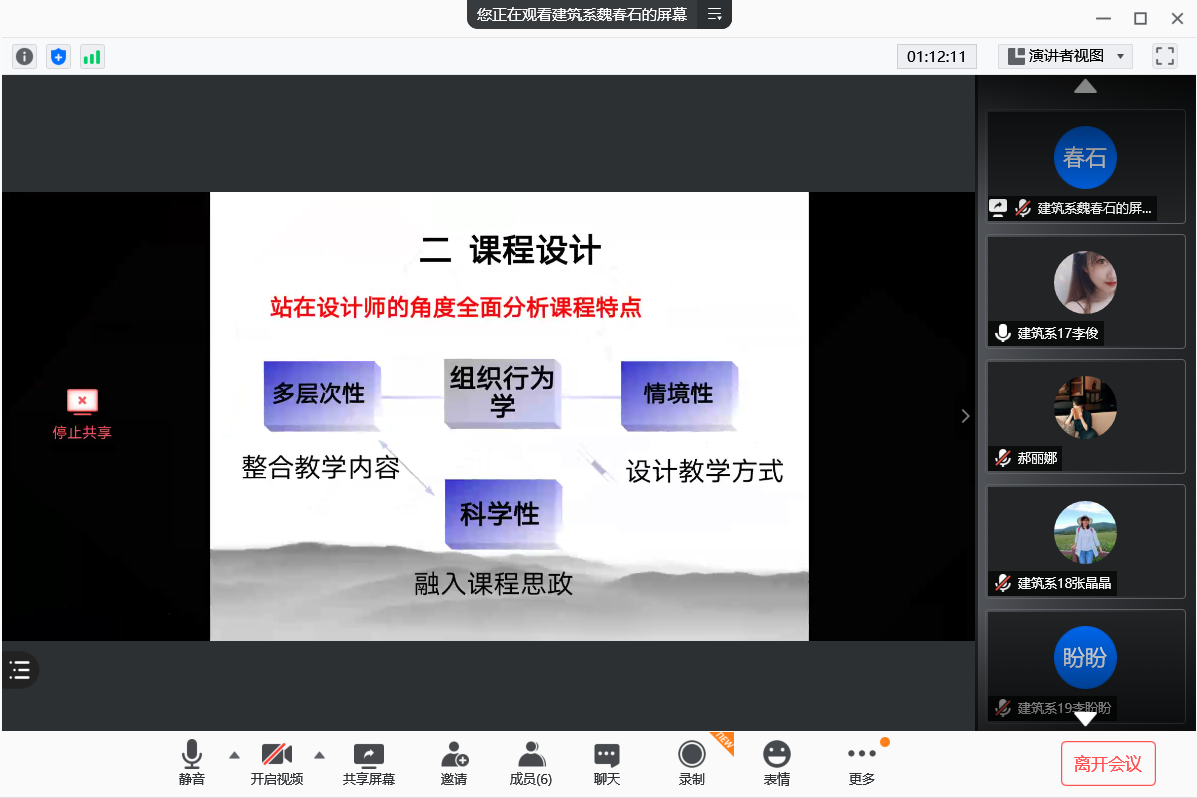Expand audio options arrow beside 静音
The image size is (1197, 798).
point(234,755)
